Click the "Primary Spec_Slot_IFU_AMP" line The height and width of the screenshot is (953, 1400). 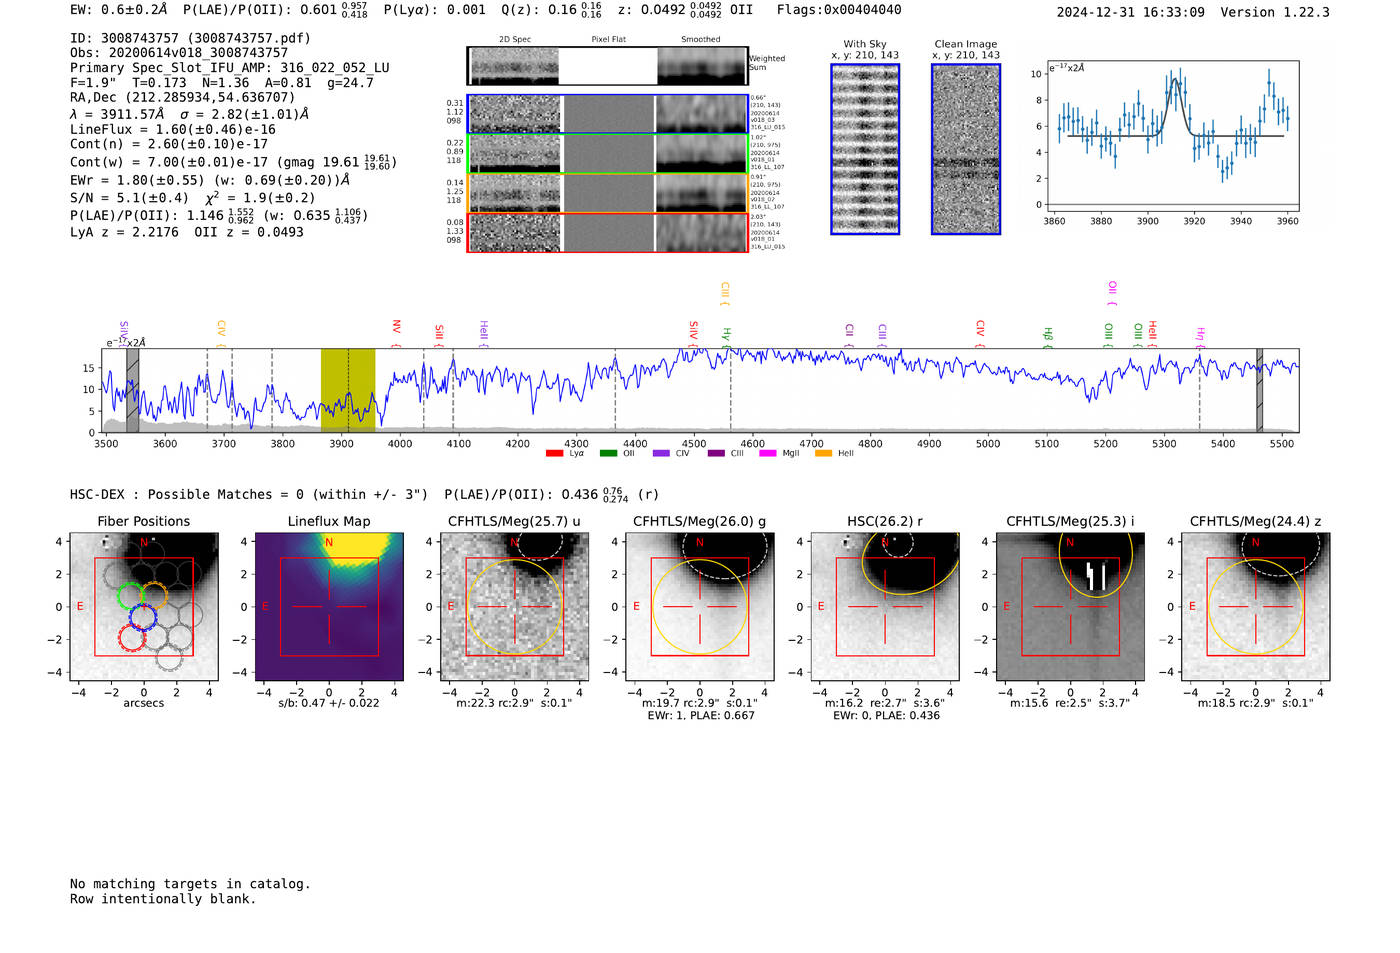click(230, 68)
